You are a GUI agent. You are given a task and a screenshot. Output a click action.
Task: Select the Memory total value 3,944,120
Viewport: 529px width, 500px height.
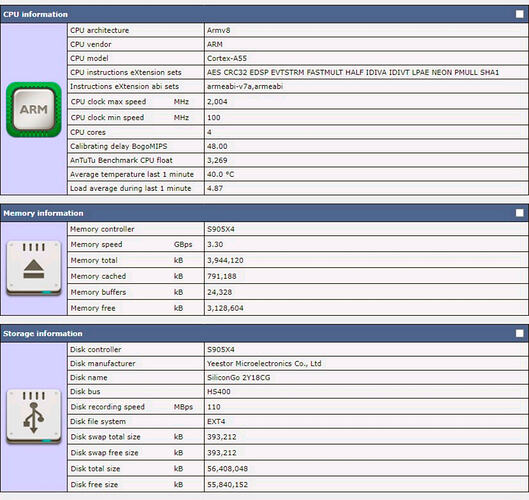pyautogui.click(x=225, y=260)
